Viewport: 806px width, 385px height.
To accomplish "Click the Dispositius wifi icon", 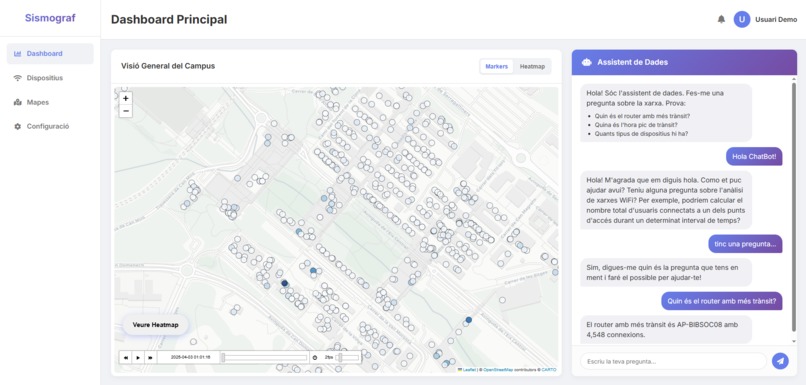I will pos(17,78).
